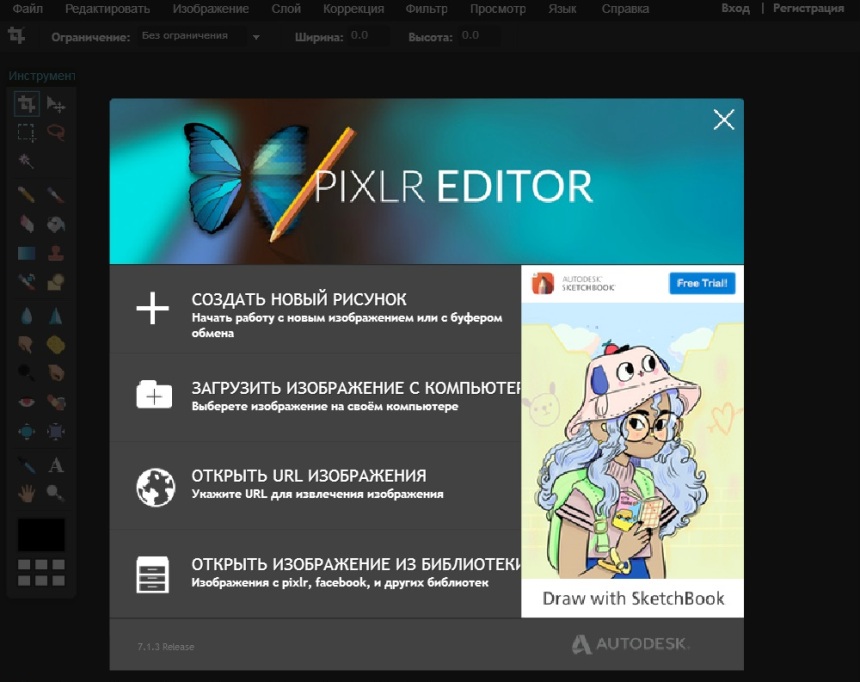860x682 pixels.
Task: Open the Справка menu
Action: click(x=625, y=9)
